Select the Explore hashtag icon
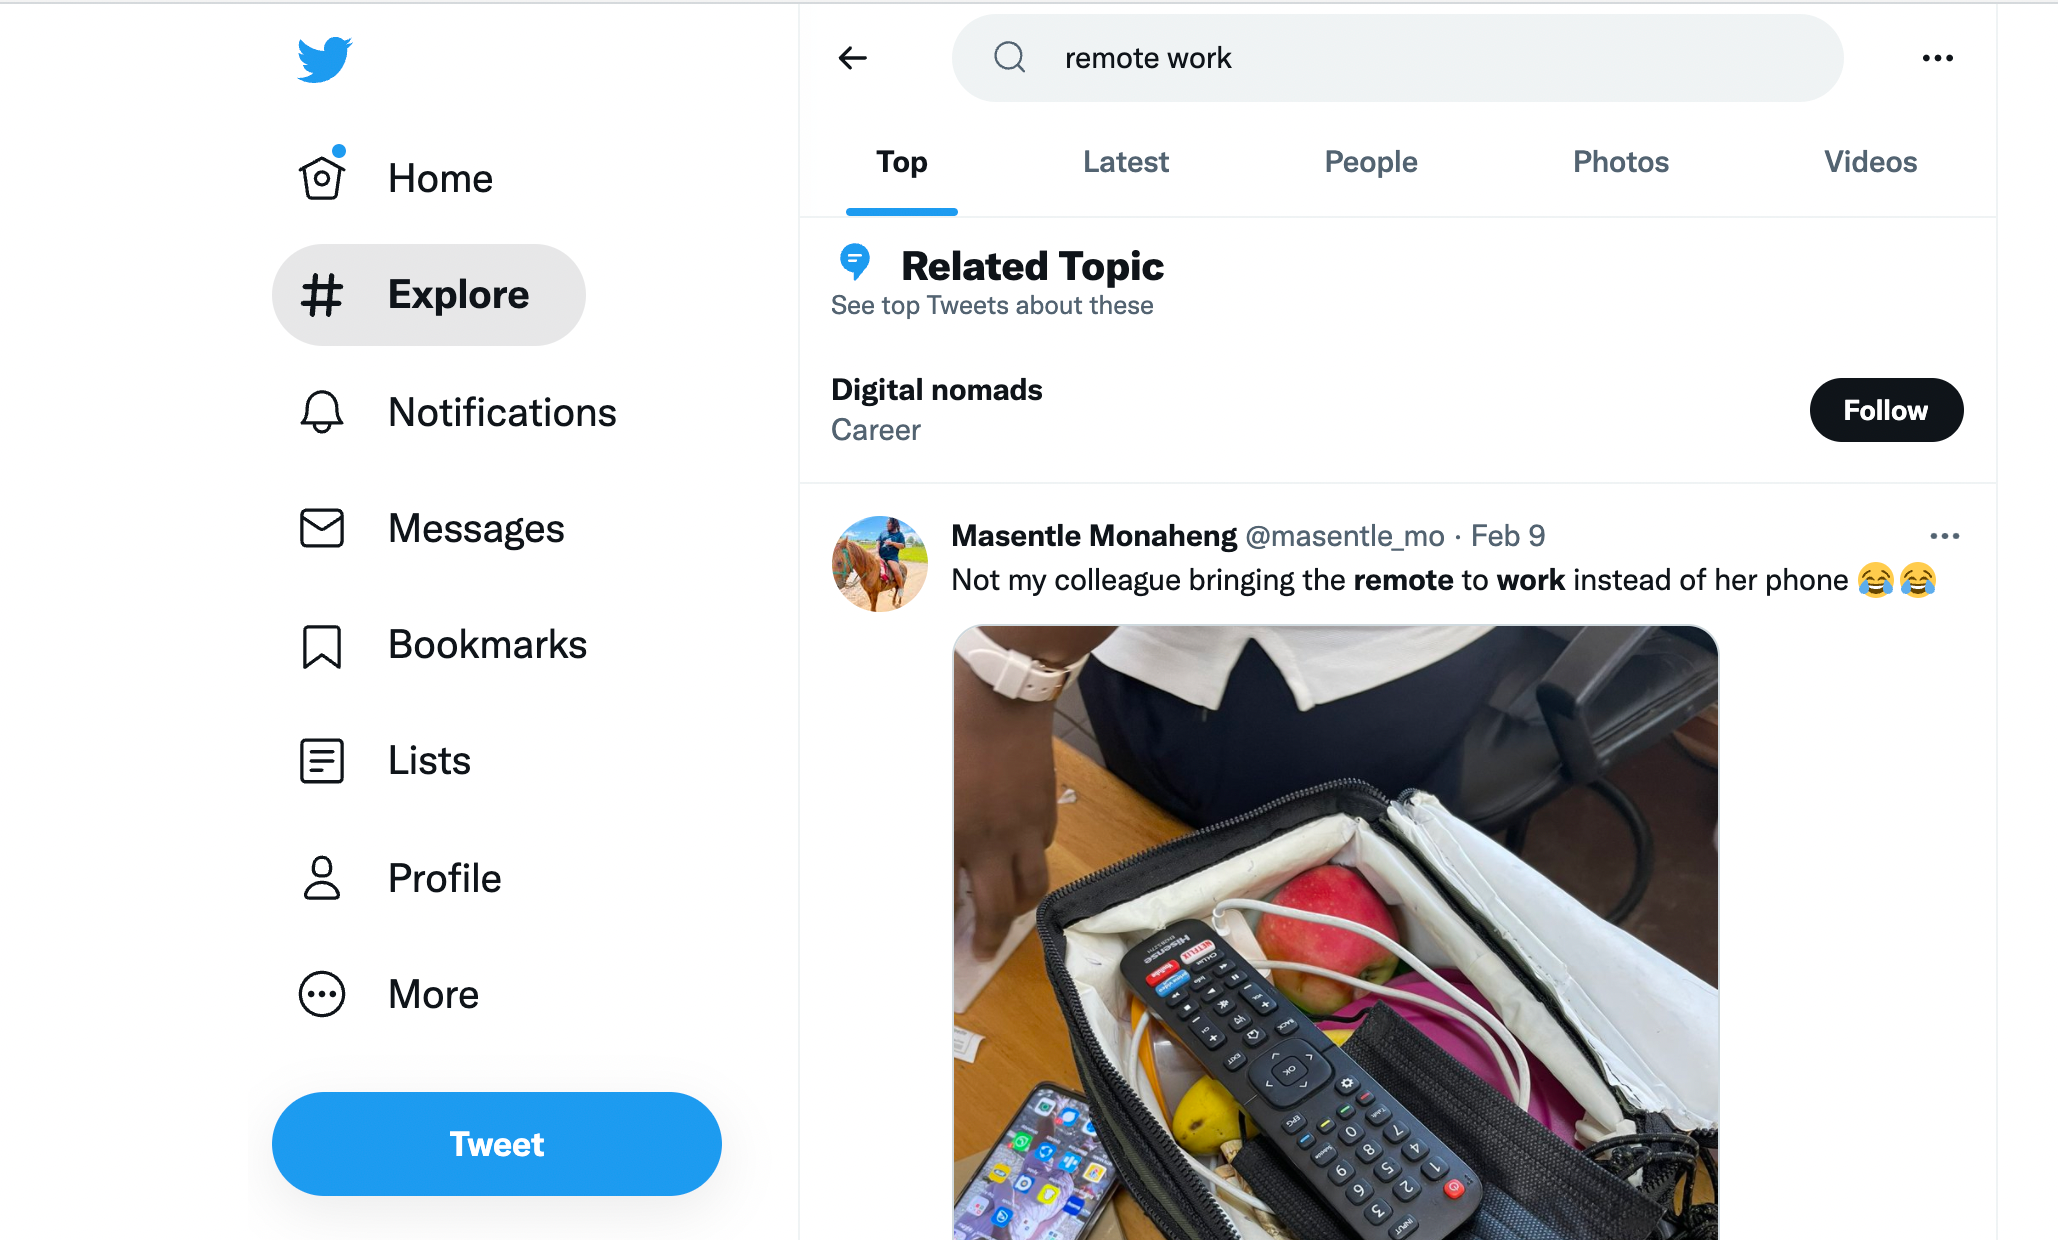The image size is (2058, 1240). pyautogui.click(x=321, y=294)
